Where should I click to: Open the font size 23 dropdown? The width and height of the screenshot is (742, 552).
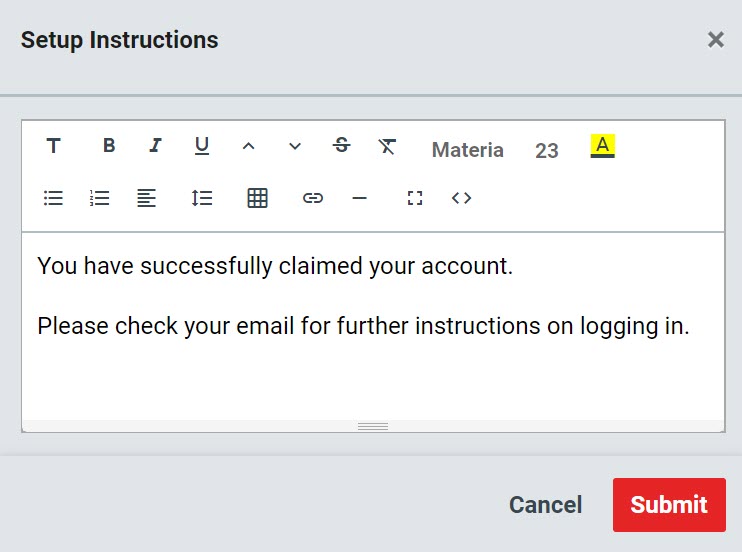point(547,151)
